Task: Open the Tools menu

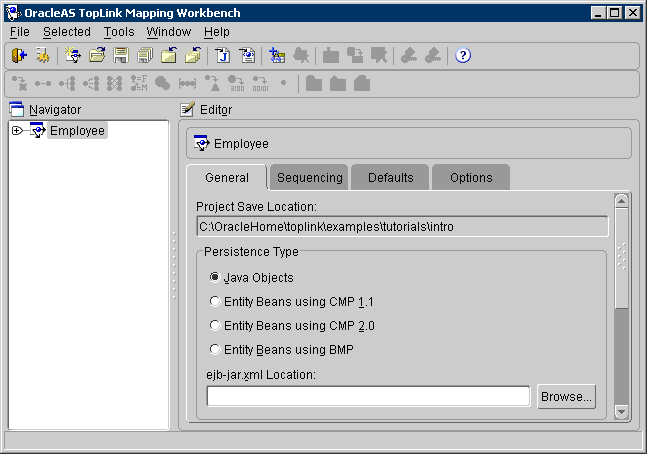Action: click(x=119, y=32)
